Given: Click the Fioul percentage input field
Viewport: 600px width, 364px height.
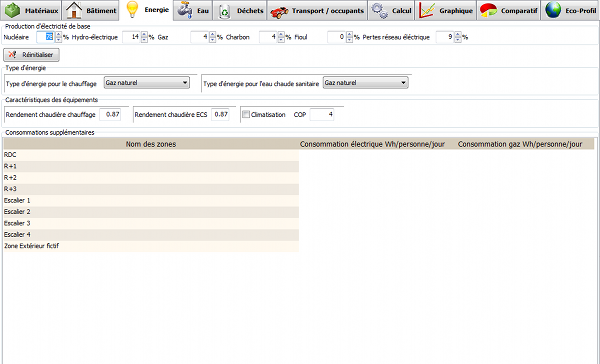Looking at the screenshot, I should click(x=337, y=37).
